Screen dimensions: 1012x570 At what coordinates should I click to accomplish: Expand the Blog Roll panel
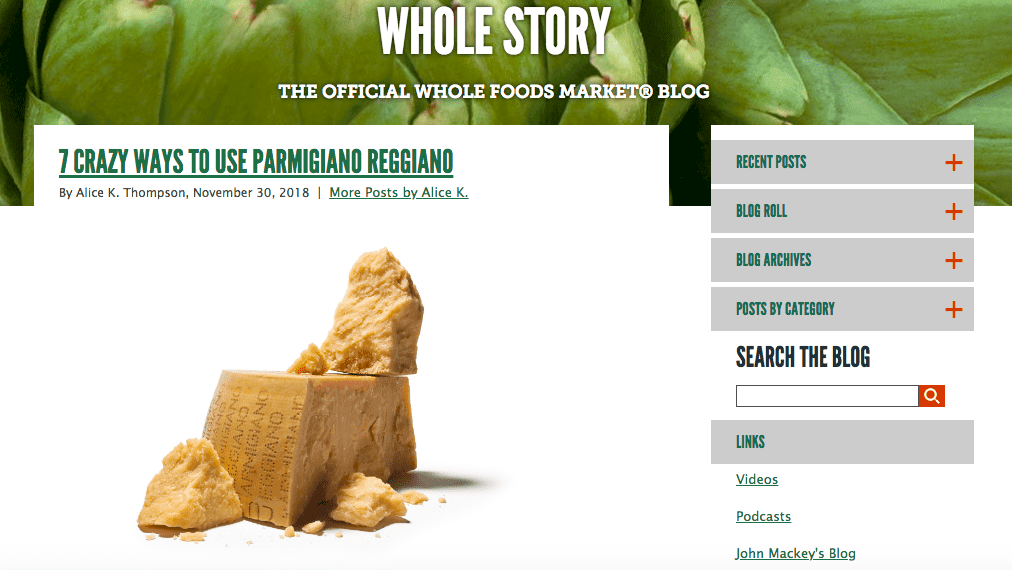(842, 211)
